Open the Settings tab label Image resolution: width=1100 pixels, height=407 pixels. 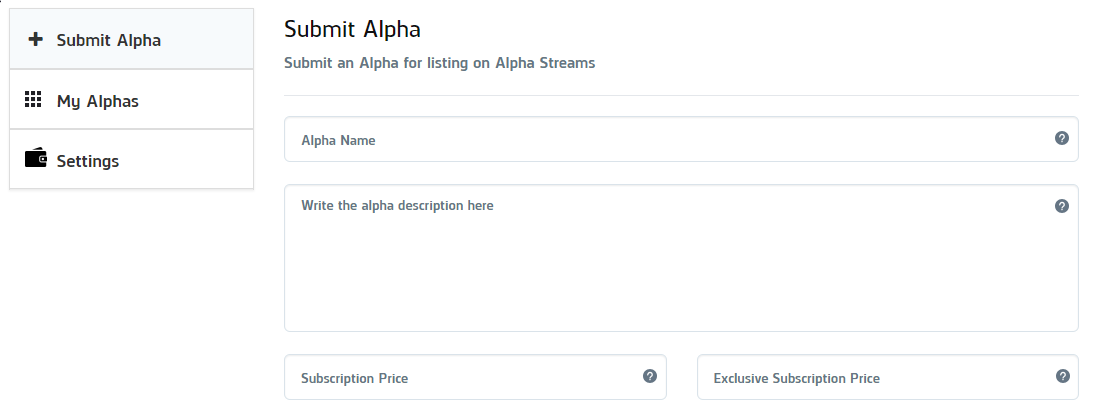(x=88, y=161)
